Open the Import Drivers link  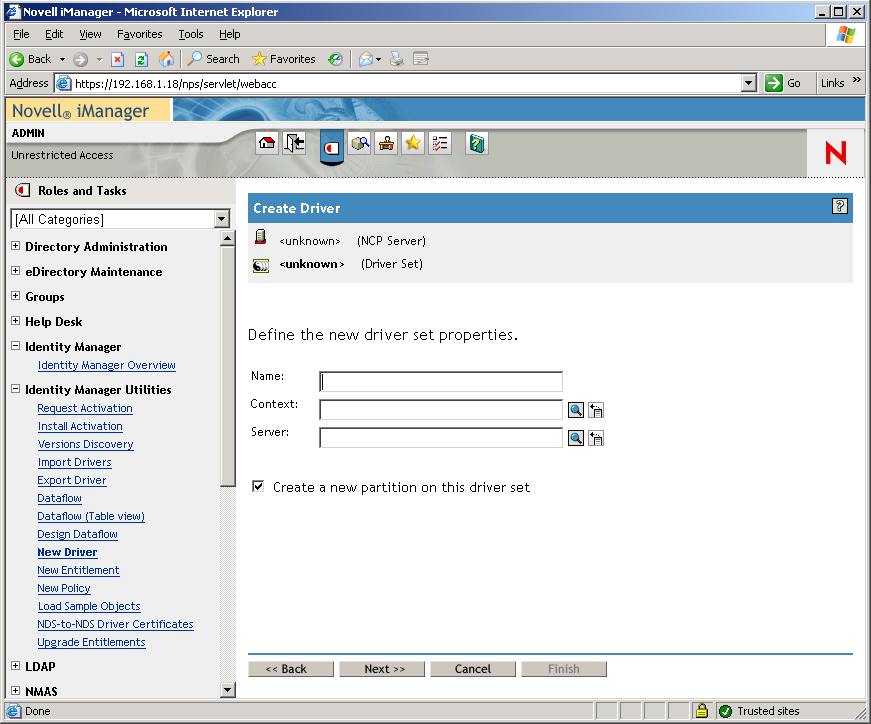pyautogui.click(x=74, y=462)
